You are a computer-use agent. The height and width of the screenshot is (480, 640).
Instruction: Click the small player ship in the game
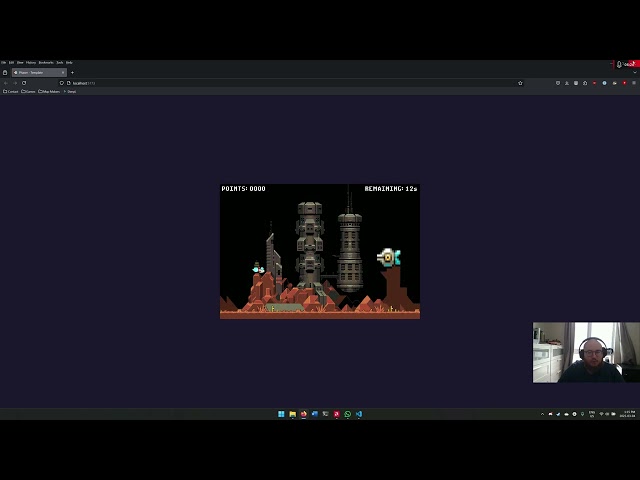258,269
